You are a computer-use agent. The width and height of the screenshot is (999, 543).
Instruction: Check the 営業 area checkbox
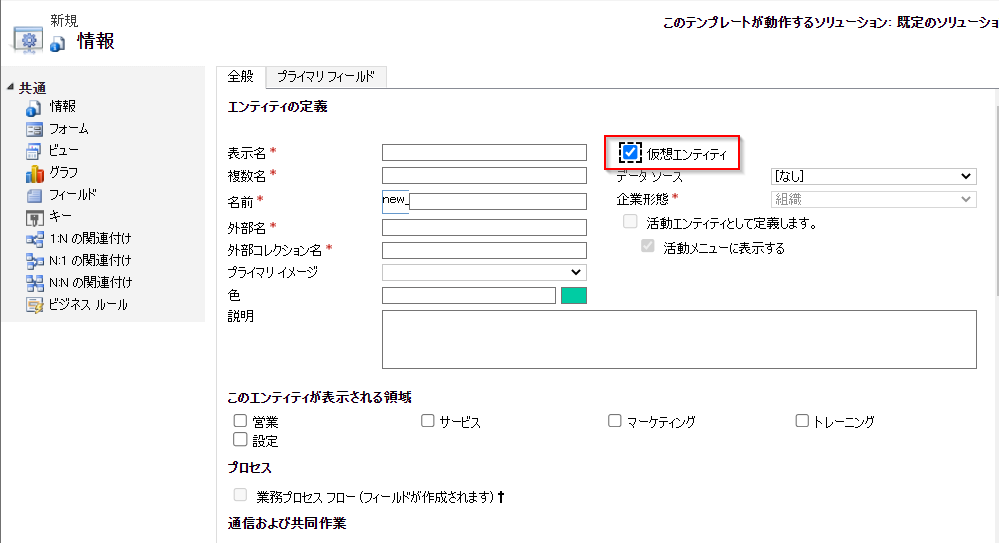click(x=240, y=421)
